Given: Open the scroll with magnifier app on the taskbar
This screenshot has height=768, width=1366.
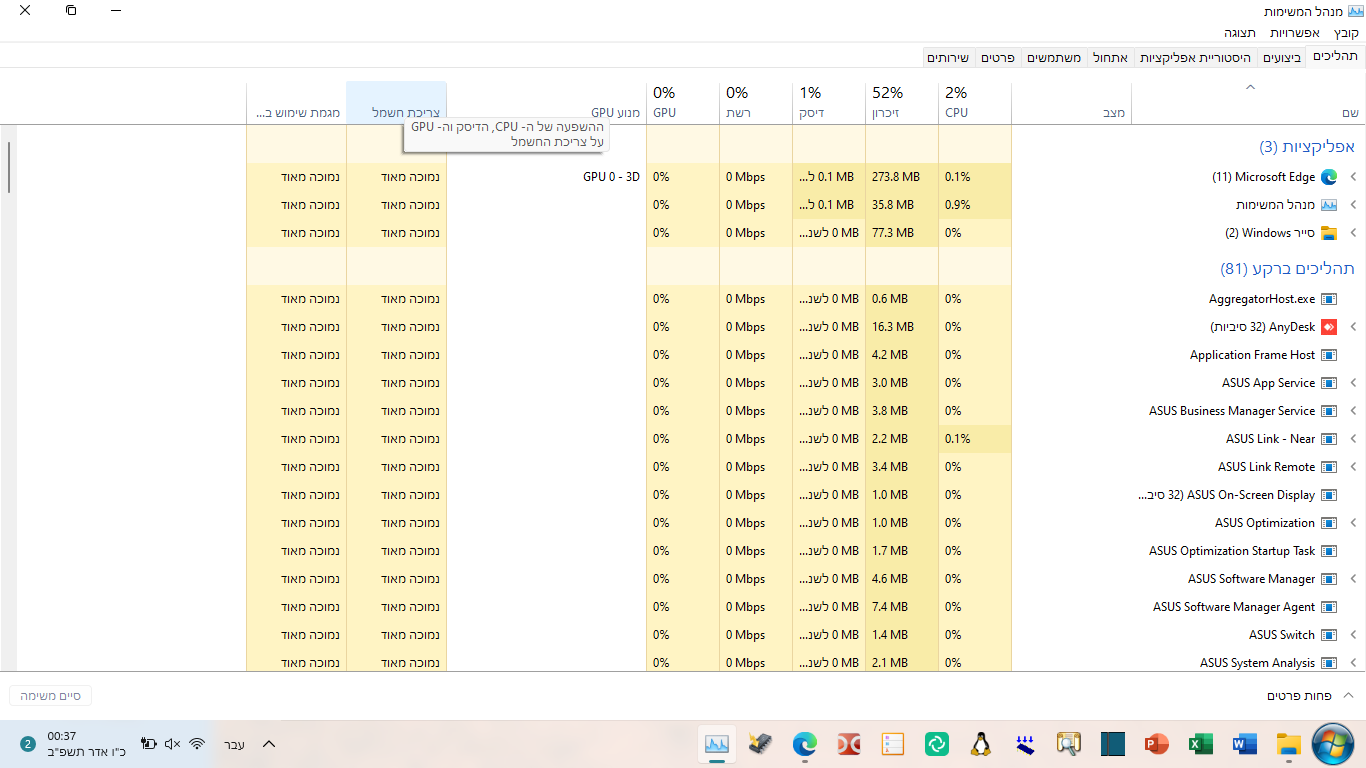Looking at the screenshot, I should click(1069, 744).
